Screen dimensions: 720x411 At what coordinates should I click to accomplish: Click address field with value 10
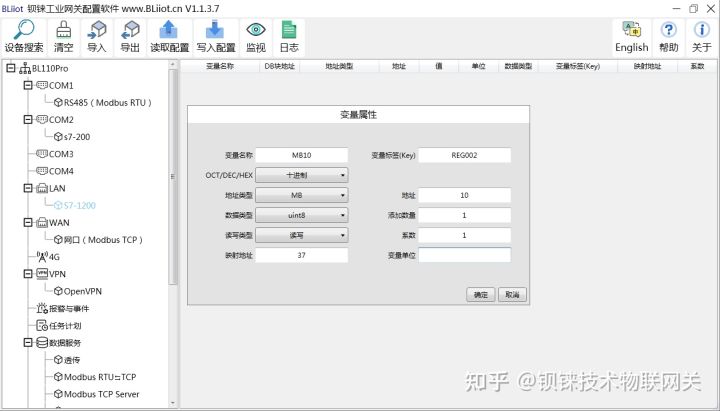pyautogui.click(x=464, y=195)
